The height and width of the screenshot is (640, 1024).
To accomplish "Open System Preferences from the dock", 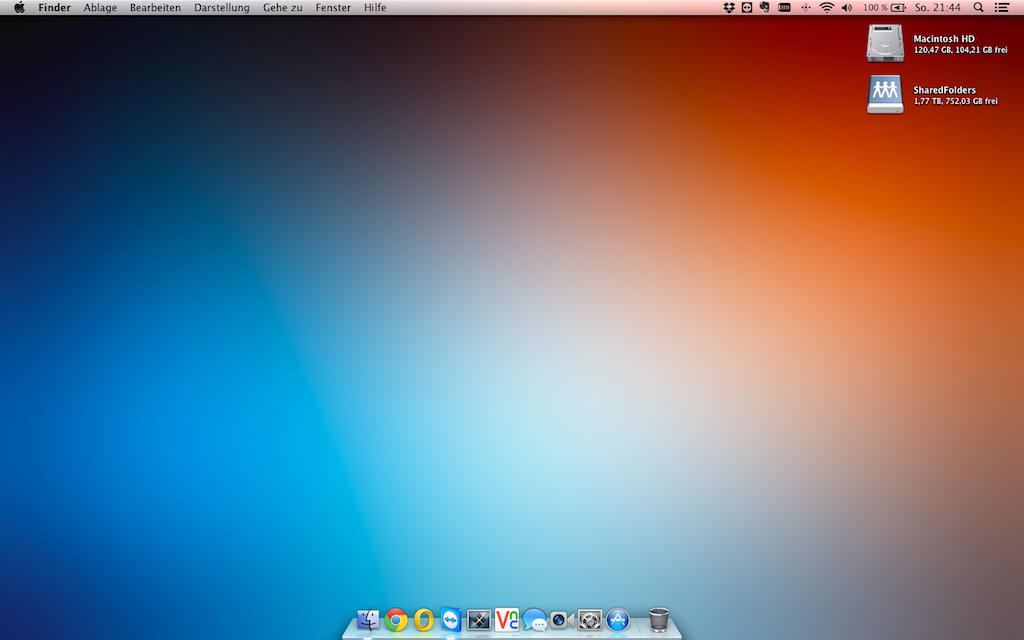I will point(590,620).
